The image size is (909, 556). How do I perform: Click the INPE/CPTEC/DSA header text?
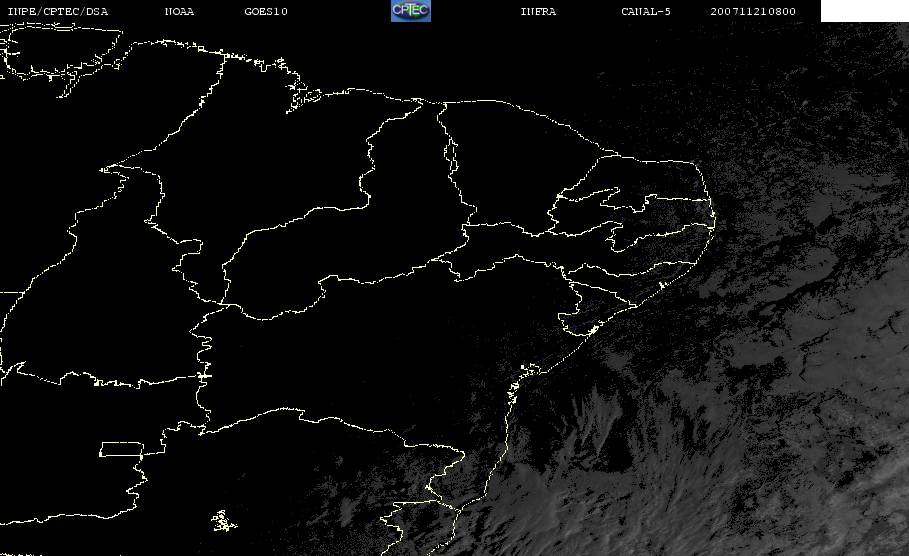pyautogui.click(x=57, y=12)
